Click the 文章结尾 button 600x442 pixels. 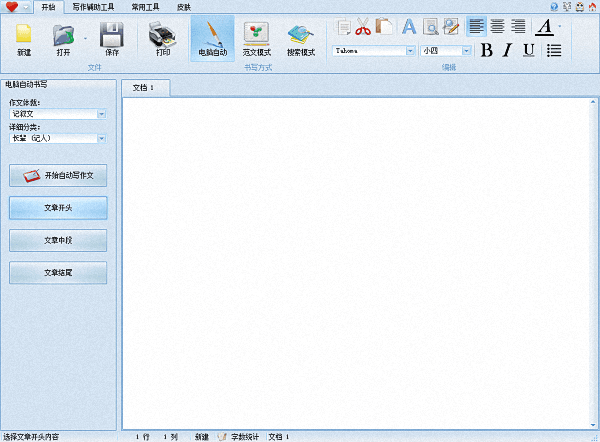click(x=58, y=272)
